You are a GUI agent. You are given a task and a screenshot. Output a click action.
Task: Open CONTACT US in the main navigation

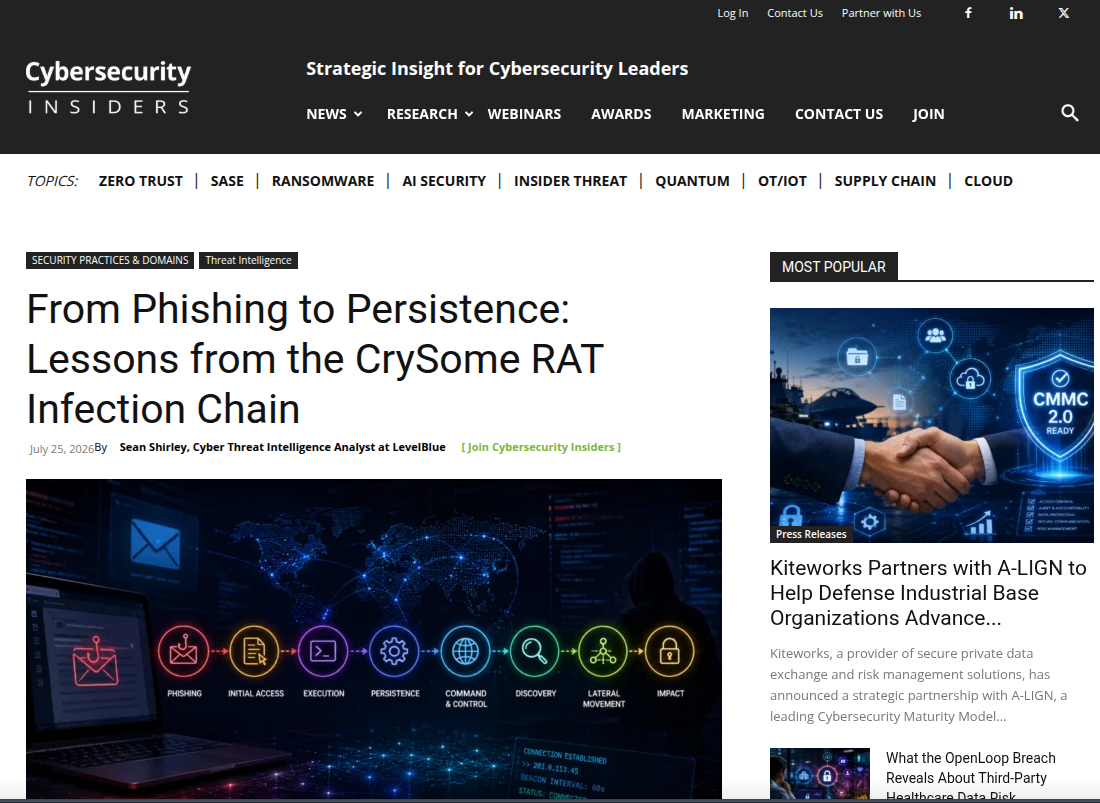pos(838,114)
